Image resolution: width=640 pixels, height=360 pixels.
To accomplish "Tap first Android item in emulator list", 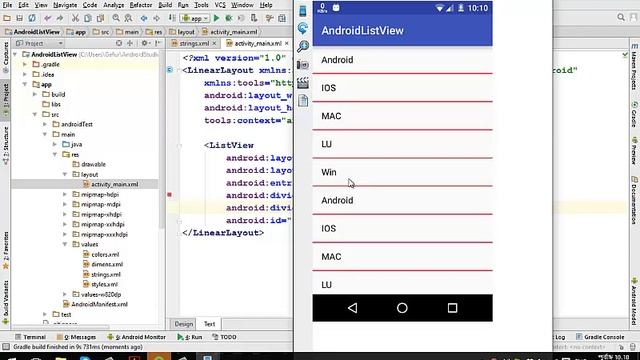I will point(402,60).
